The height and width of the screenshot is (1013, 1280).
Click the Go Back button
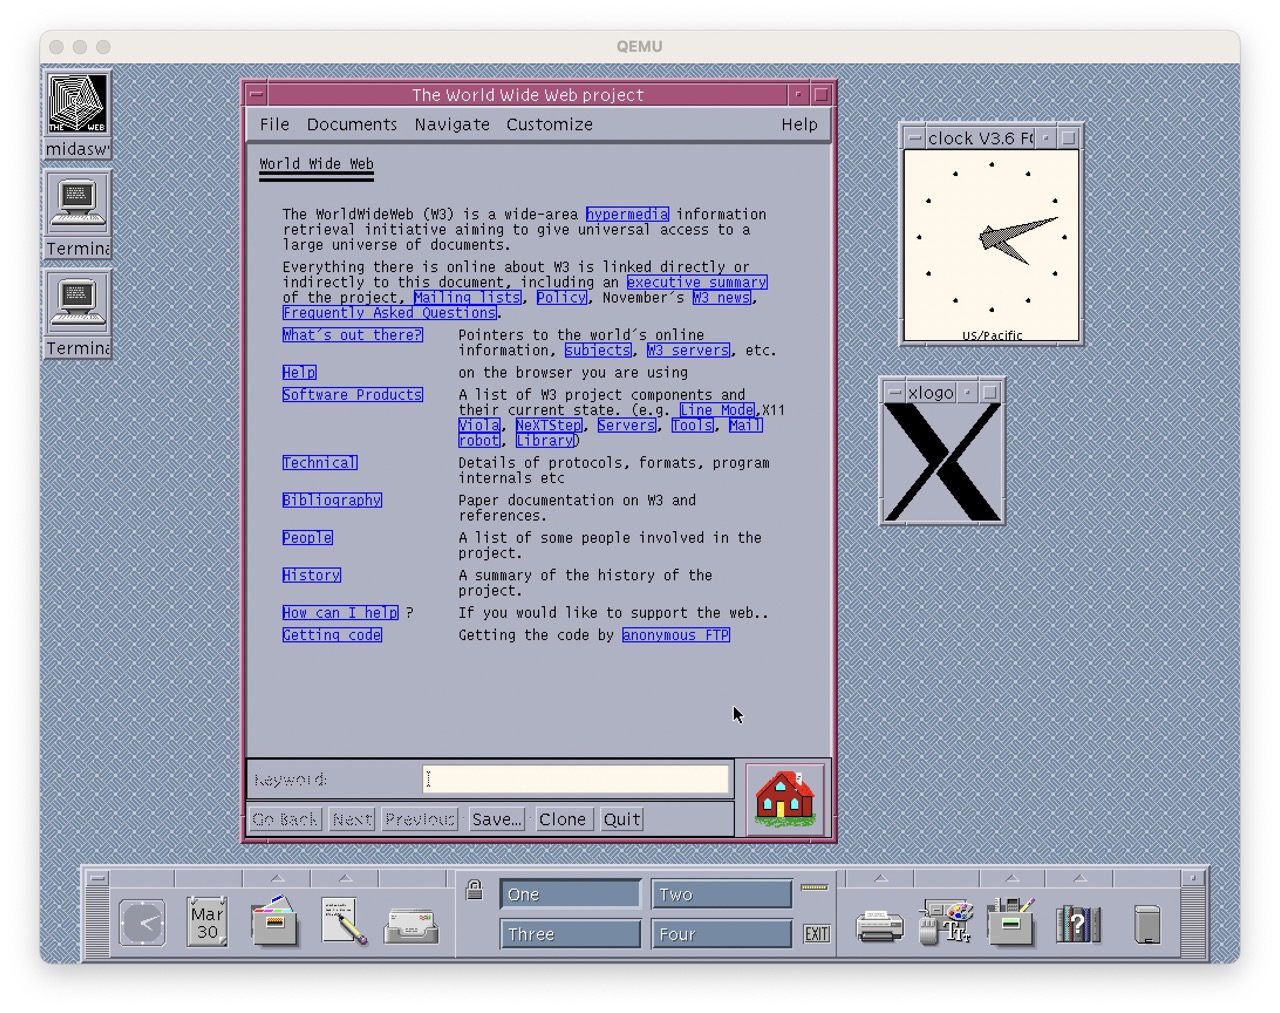(x=285, y=819)
